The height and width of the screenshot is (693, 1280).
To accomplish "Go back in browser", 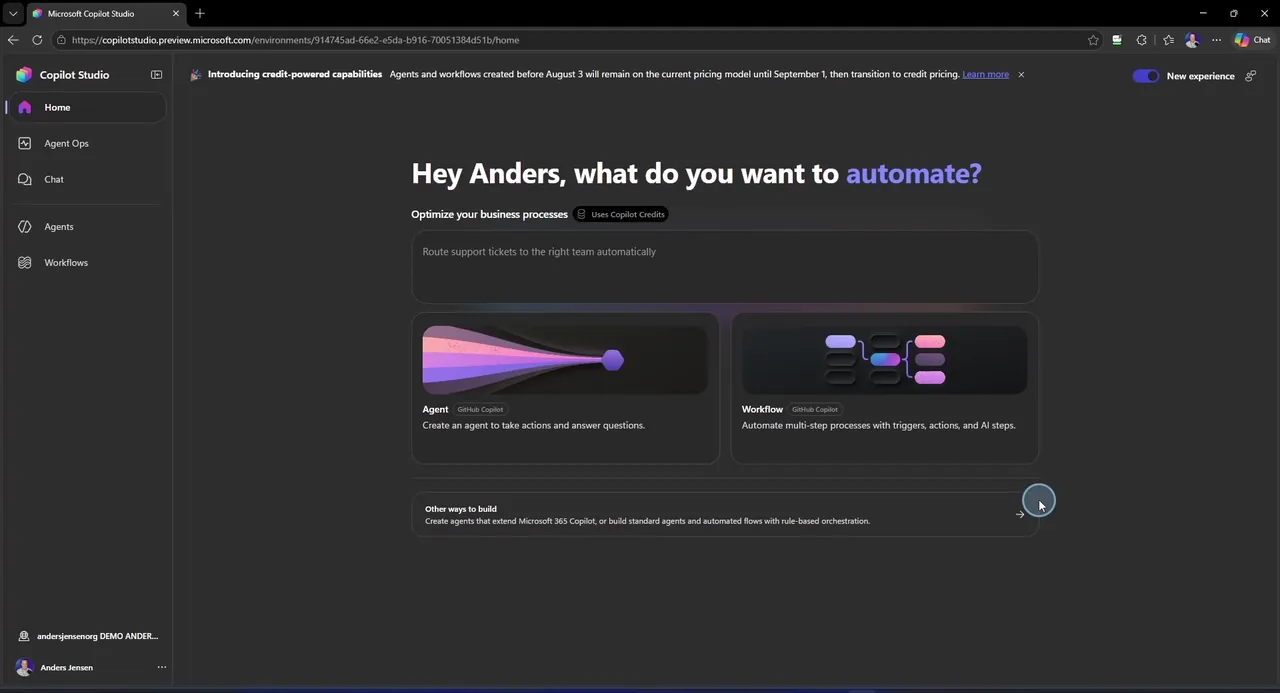I will (x=13, y=40).
